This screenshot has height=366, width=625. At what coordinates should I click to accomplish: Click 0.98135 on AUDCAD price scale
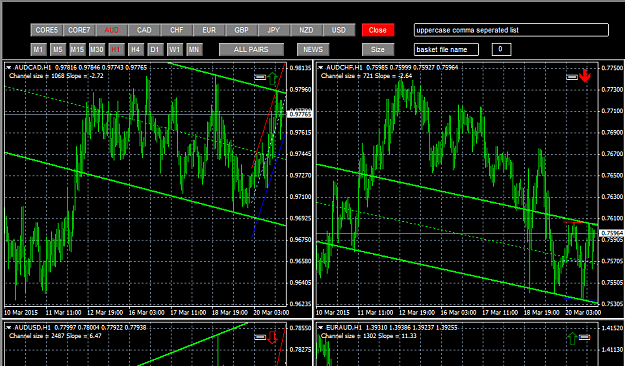(300, 68)
